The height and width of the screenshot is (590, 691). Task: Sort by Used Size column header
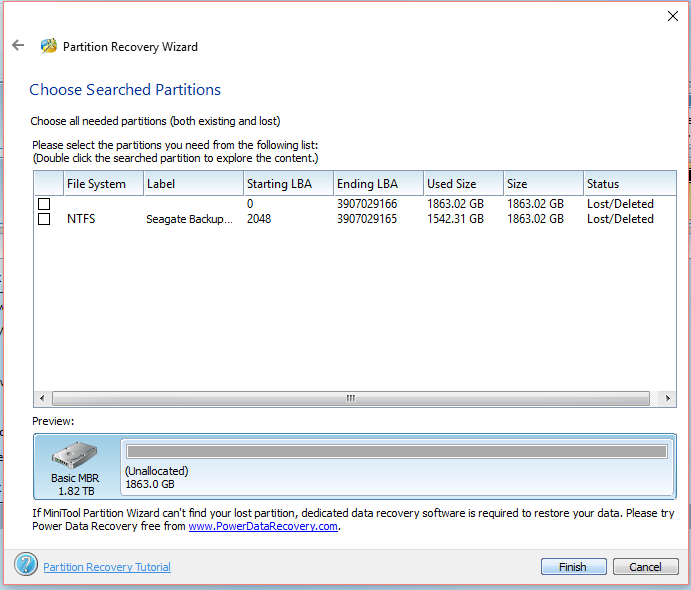464,183
